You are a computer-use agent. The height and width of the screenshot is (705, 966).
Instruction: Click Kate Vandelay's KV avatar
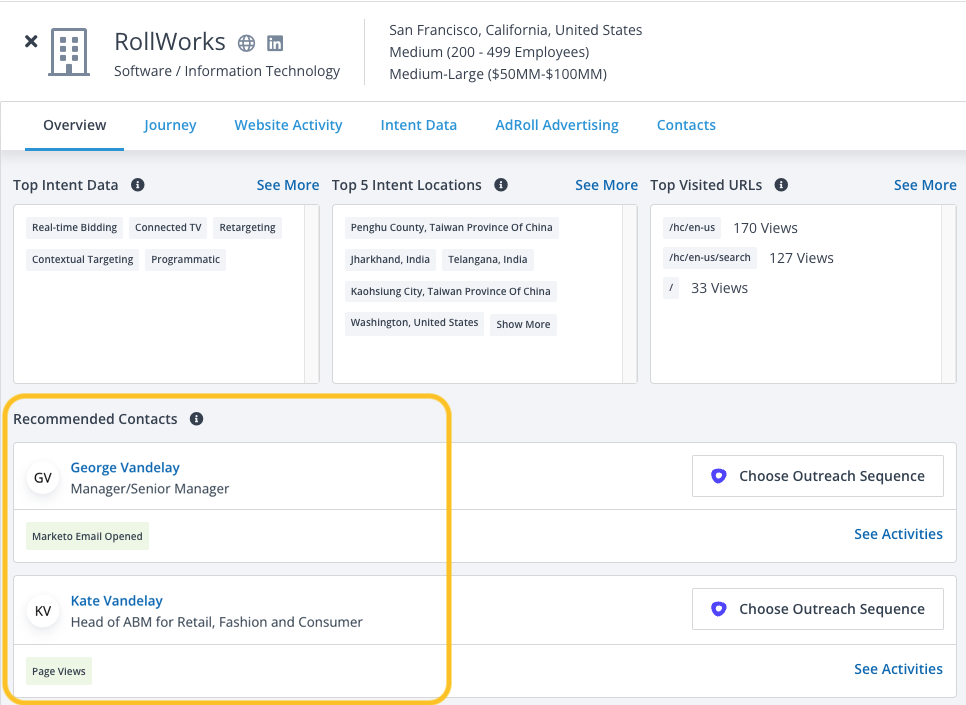pyautogui.click(x=43, y=611)
